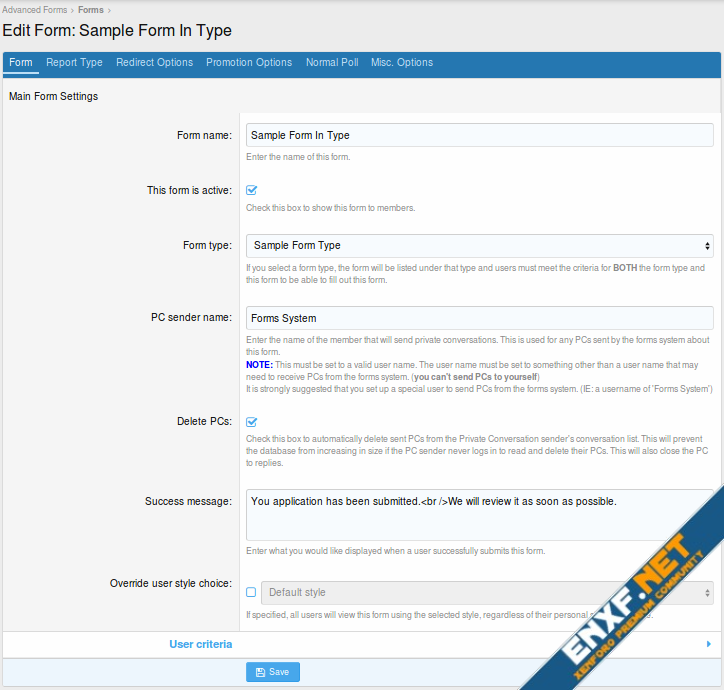Click the Forms breadcrumb link
This screenshot has width=724, height=690.
coord(90,10)
